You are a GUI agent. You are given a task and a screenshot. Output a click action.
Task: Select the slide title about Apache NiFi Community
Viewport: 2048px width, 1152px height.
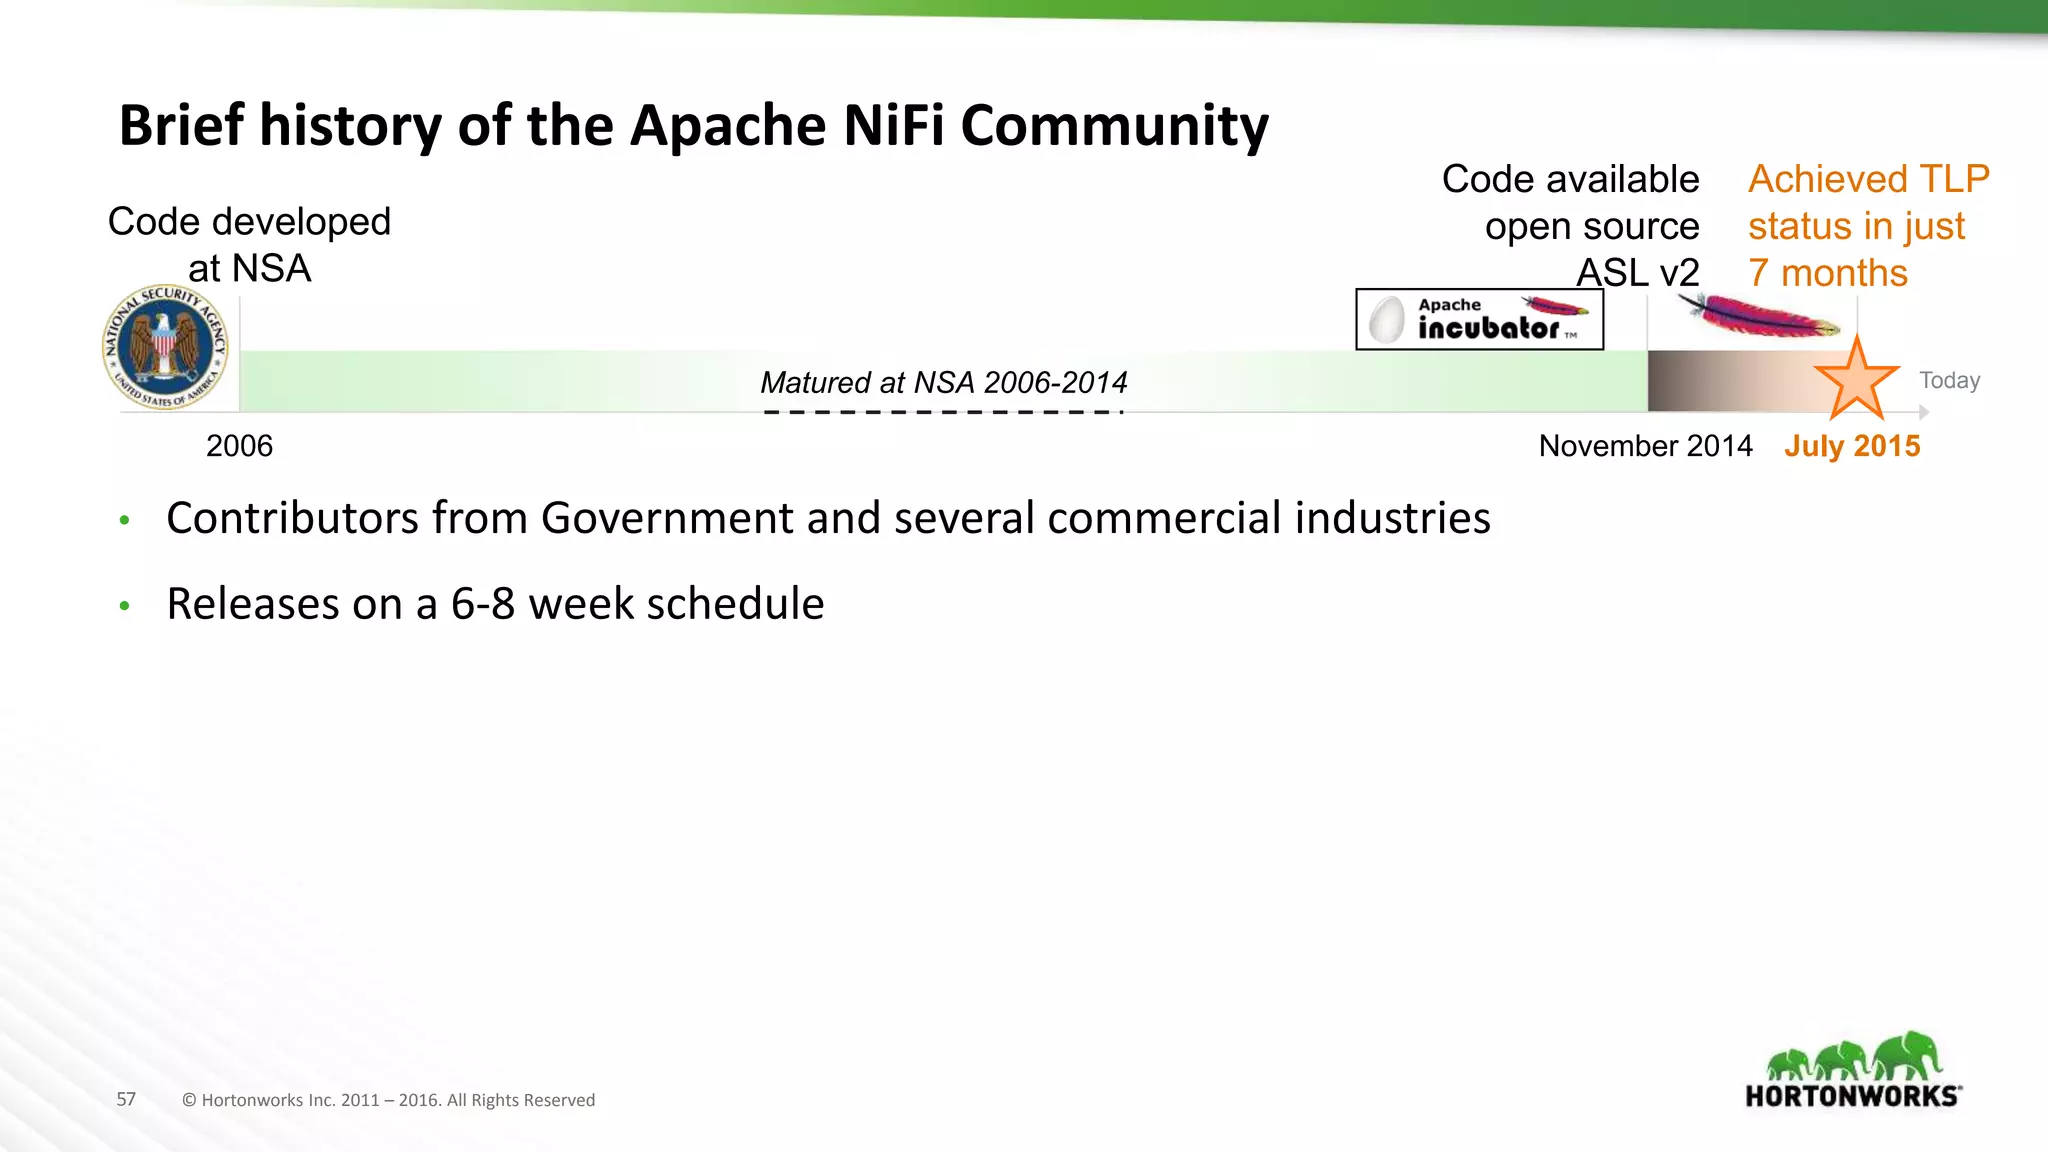tap(694, 126)
